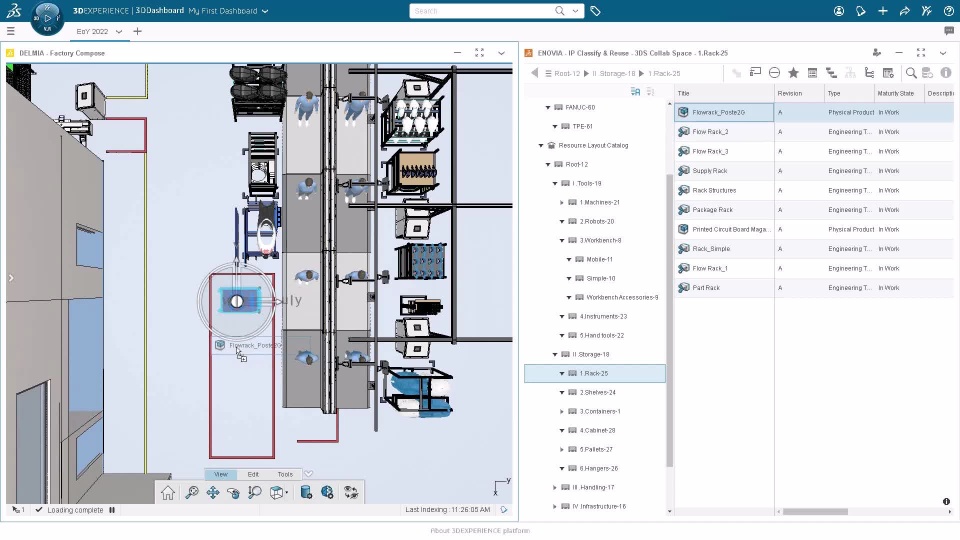Open the ENOVIA widget menu chevron
This screenshot has width=960, height=540.
click(x=943, y=53)
